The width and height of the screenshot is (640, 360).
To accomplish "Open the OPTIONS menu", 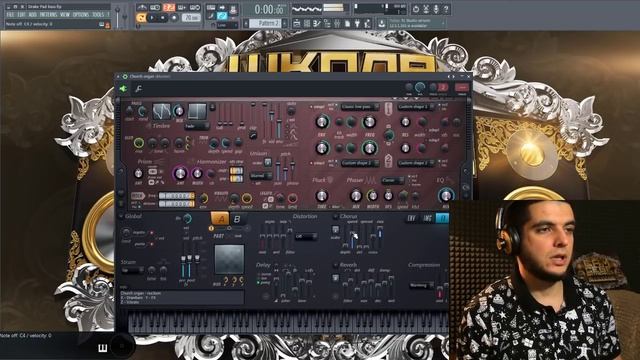I will coord(80,15).
